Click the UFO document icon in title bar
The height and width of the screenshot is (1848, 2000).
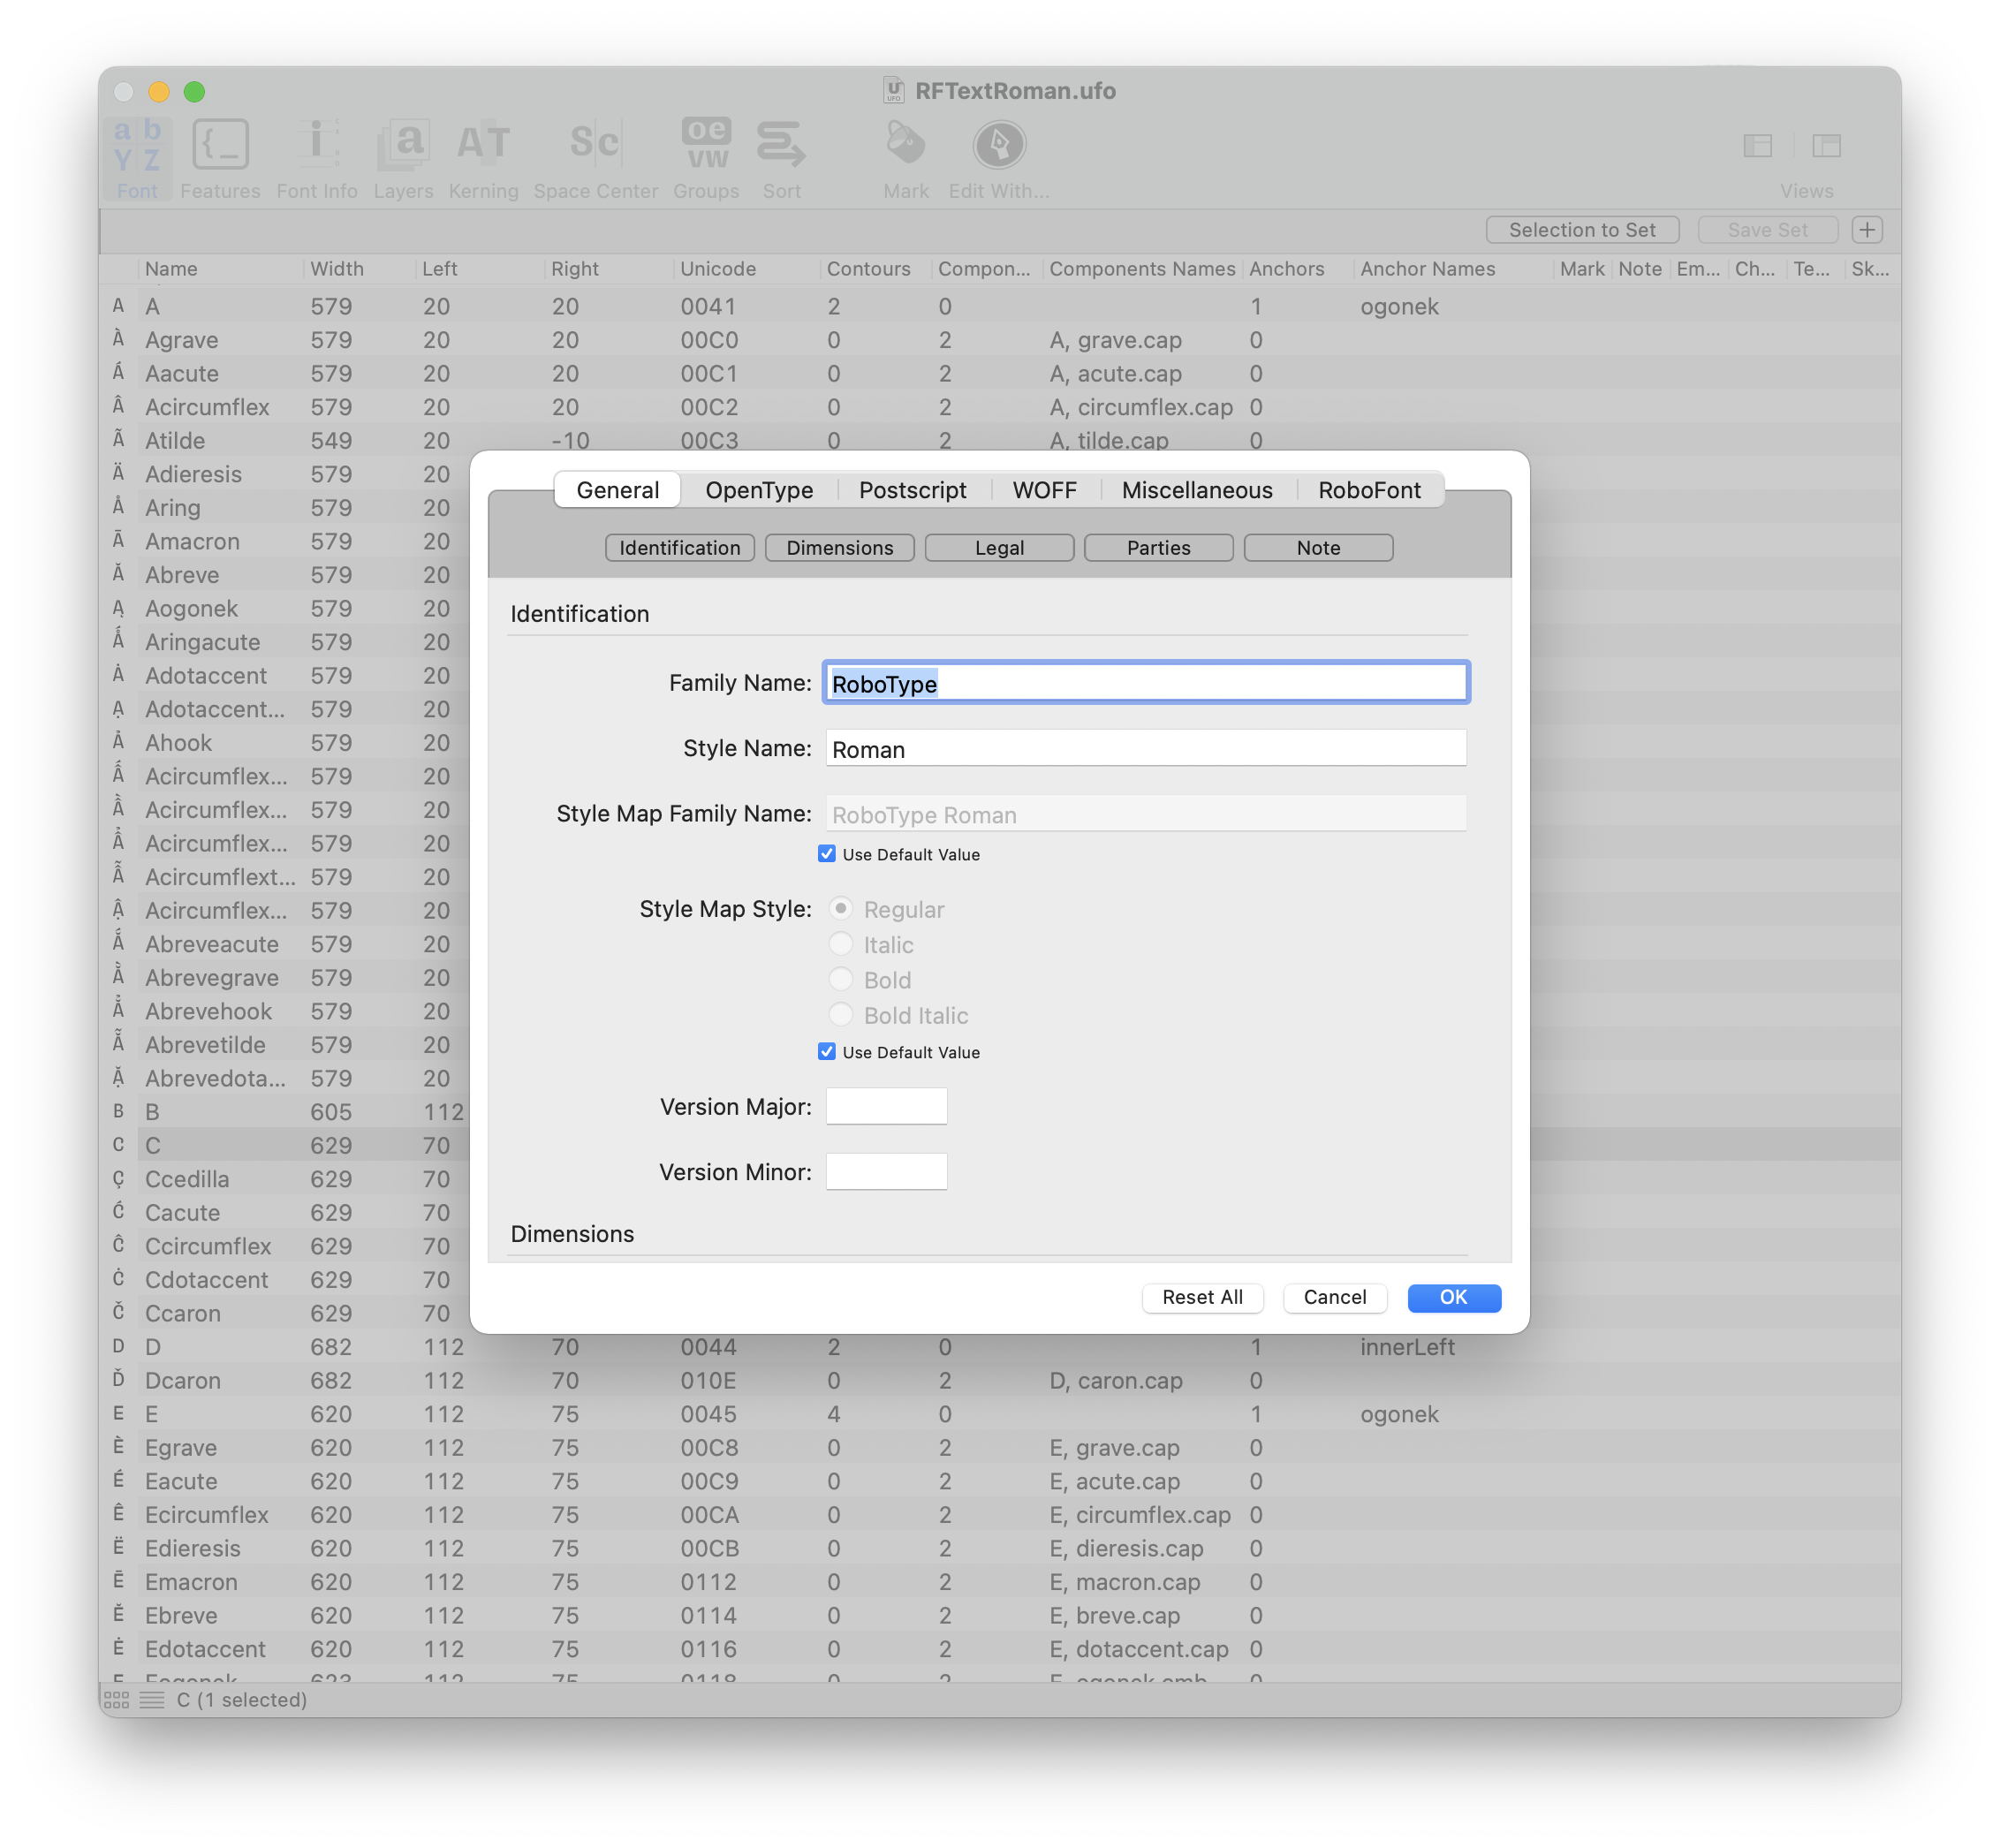point(894,91)
